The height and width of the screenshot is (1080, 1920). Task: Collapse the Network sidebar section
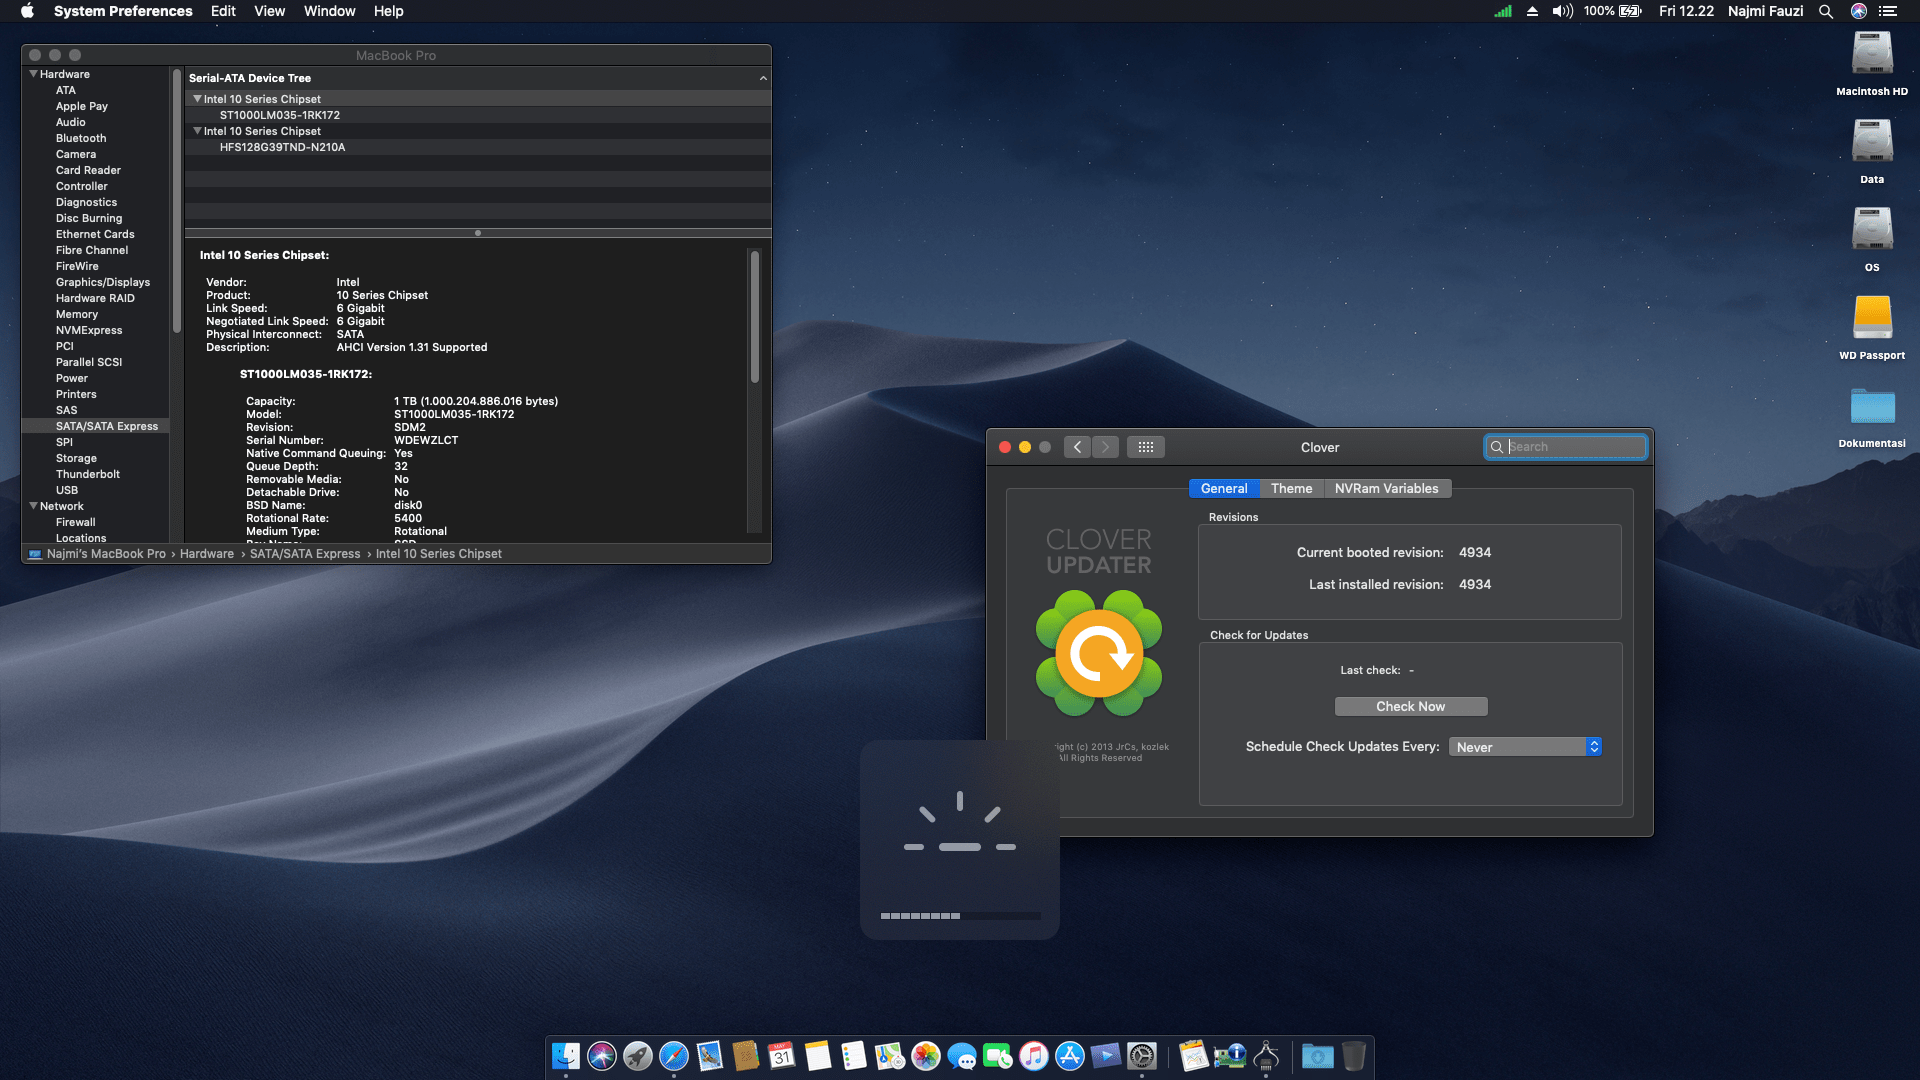pos(33,506)
